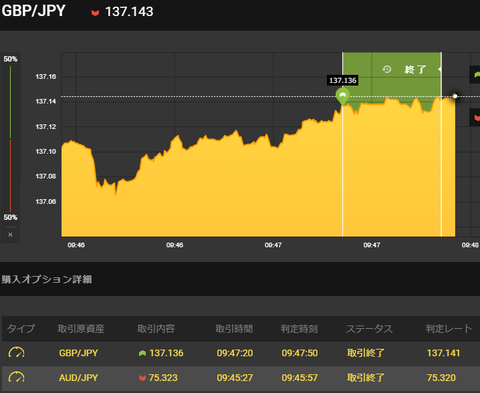Click the red down button at right edge

(x=475, y=117)
